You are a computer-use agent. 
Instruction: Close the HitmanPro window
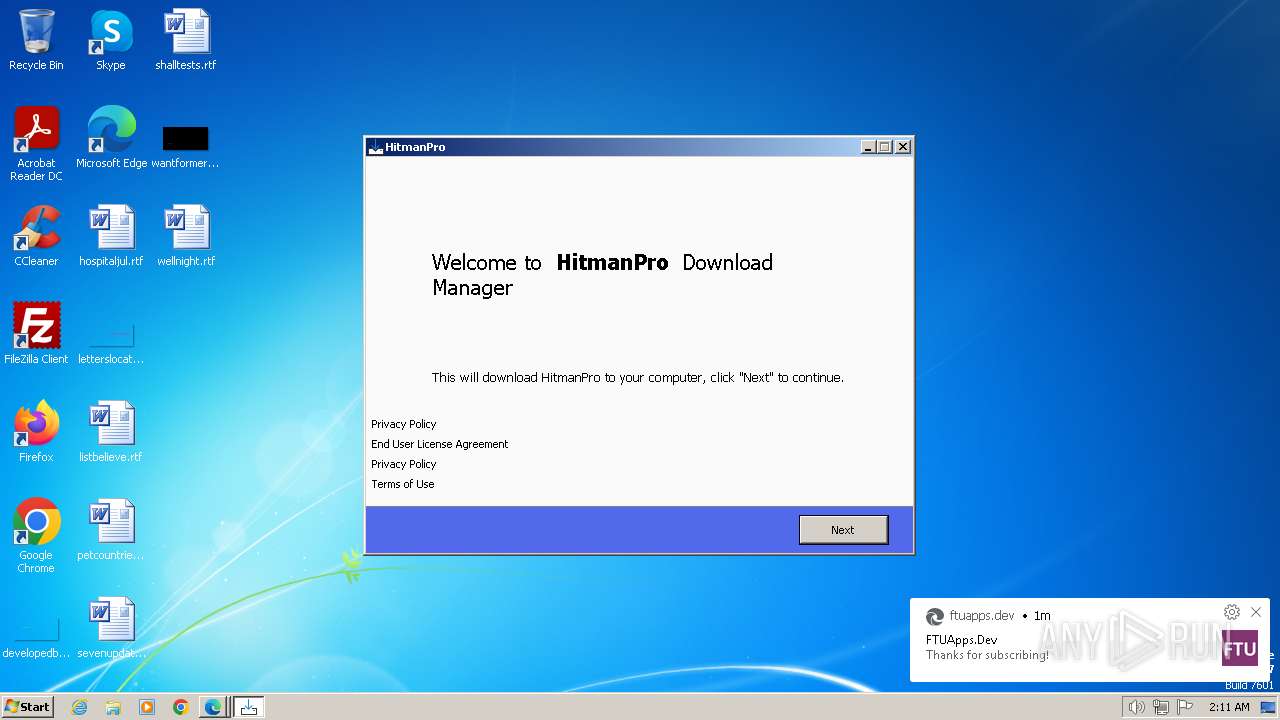pyautogui.click(x=903, y=147)
